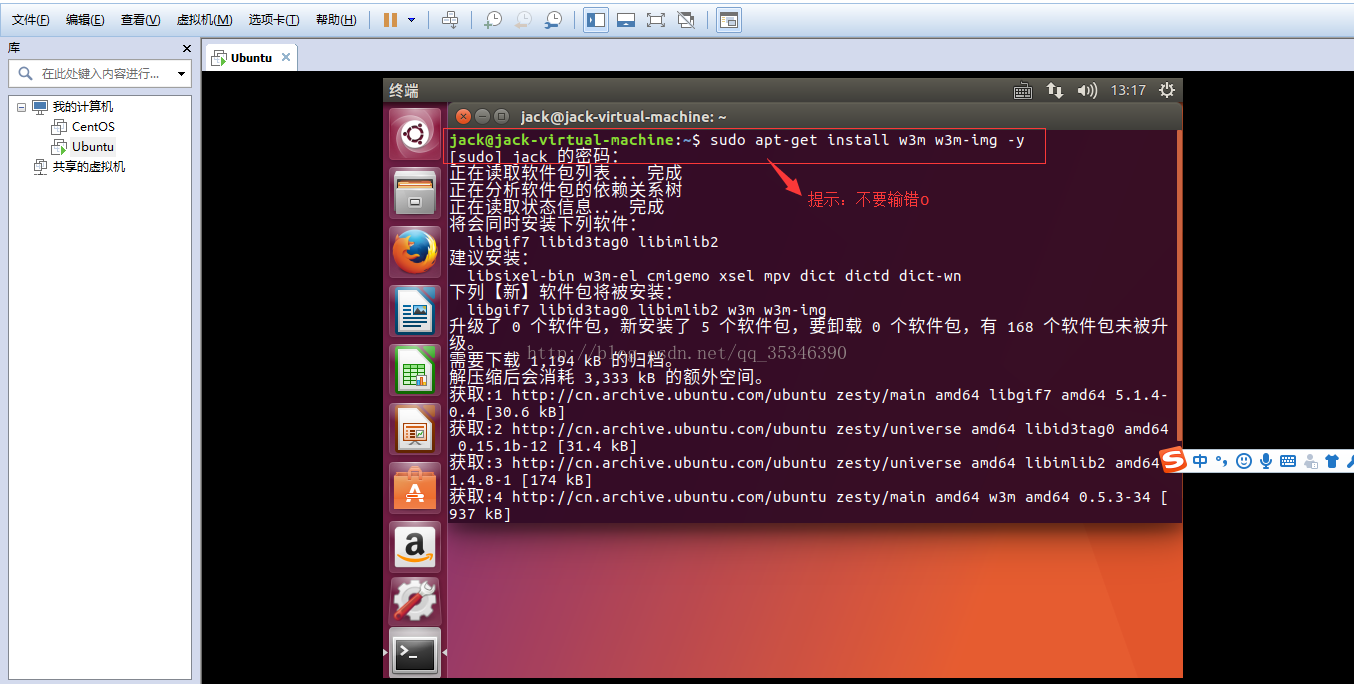The width and height of the screenshot is (1354, 684).
Task: Launch Firefox from the Ubuntu dock
Action: click(x=415, y=252)
